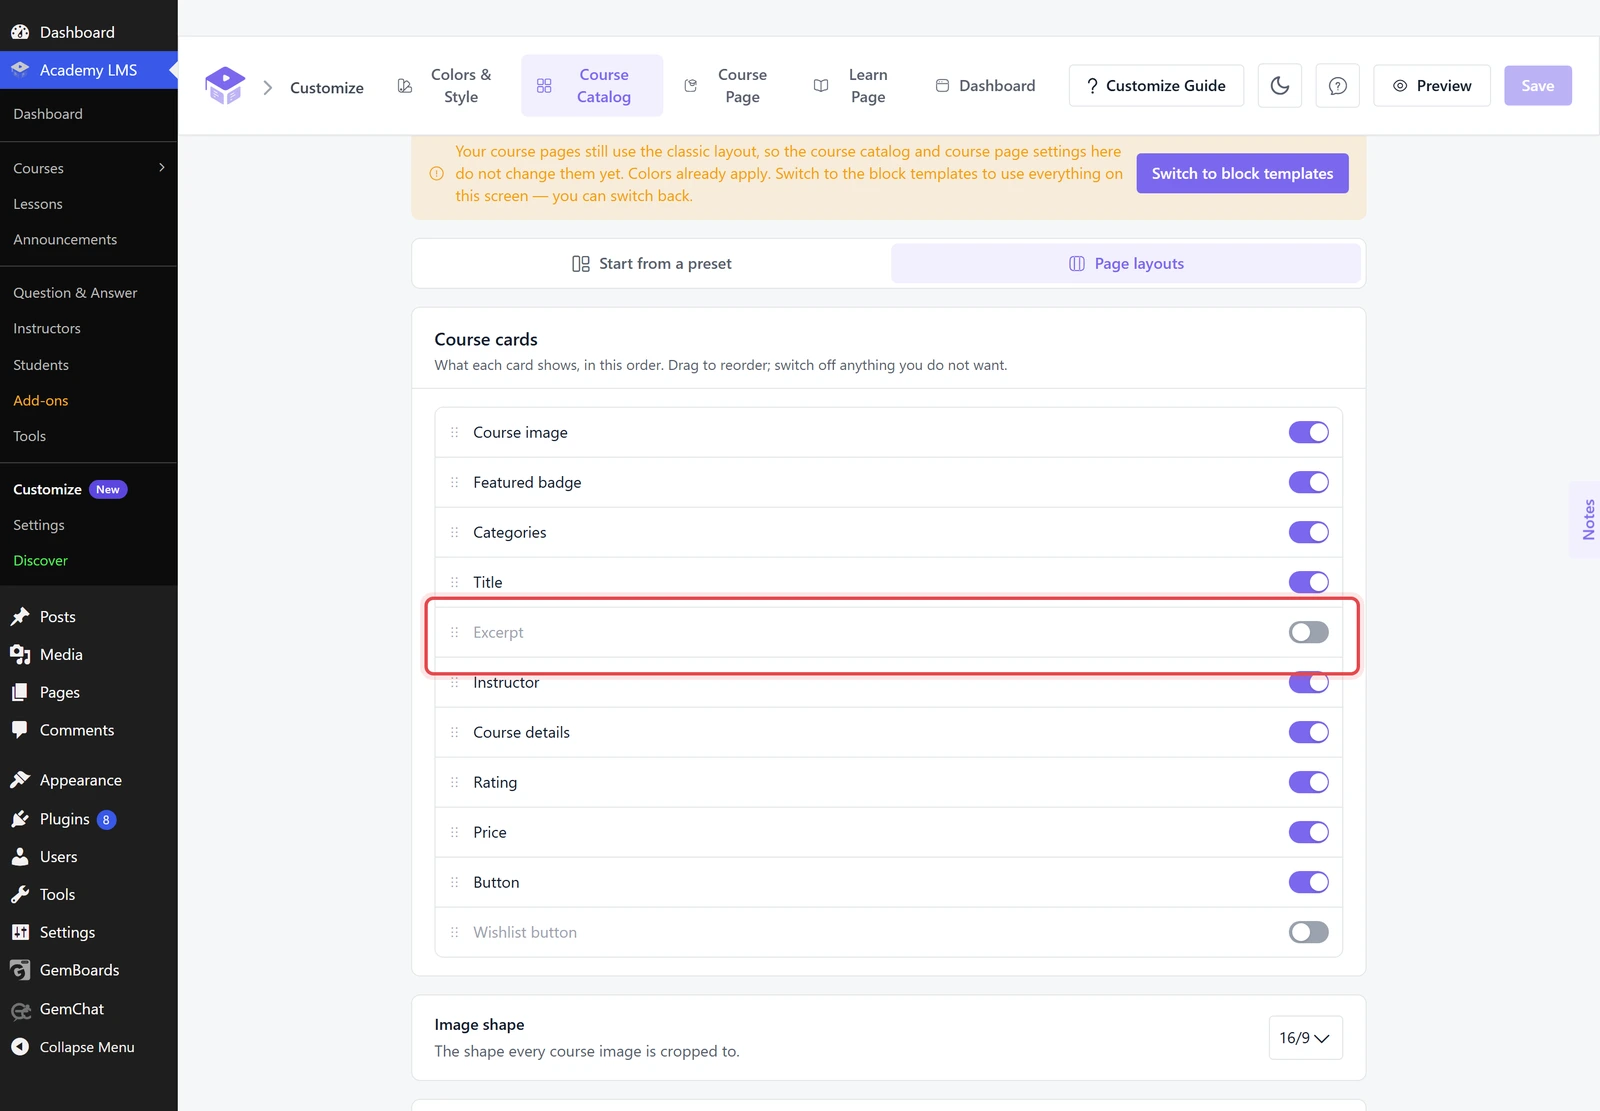Open Plugins via the plug icon
Image resolution: width=1600 pixels, height=1111 pixels.
coord(20,819)
